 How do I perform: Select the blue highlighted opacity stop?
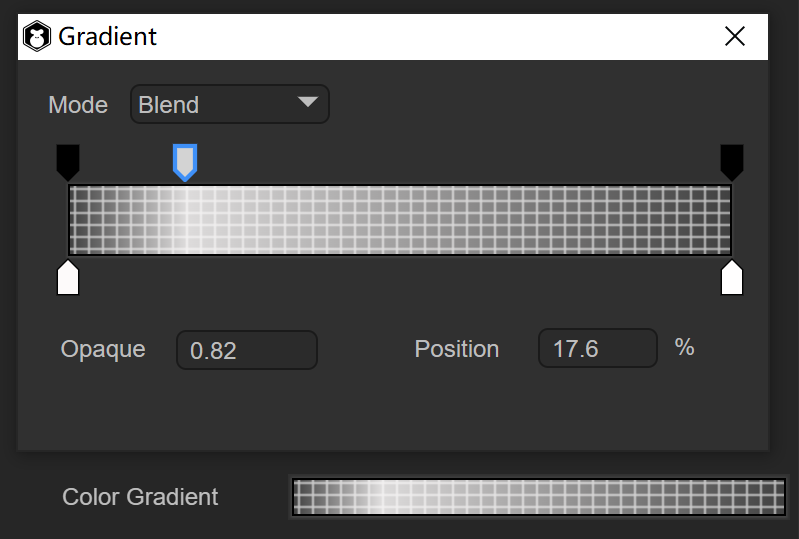185,160
